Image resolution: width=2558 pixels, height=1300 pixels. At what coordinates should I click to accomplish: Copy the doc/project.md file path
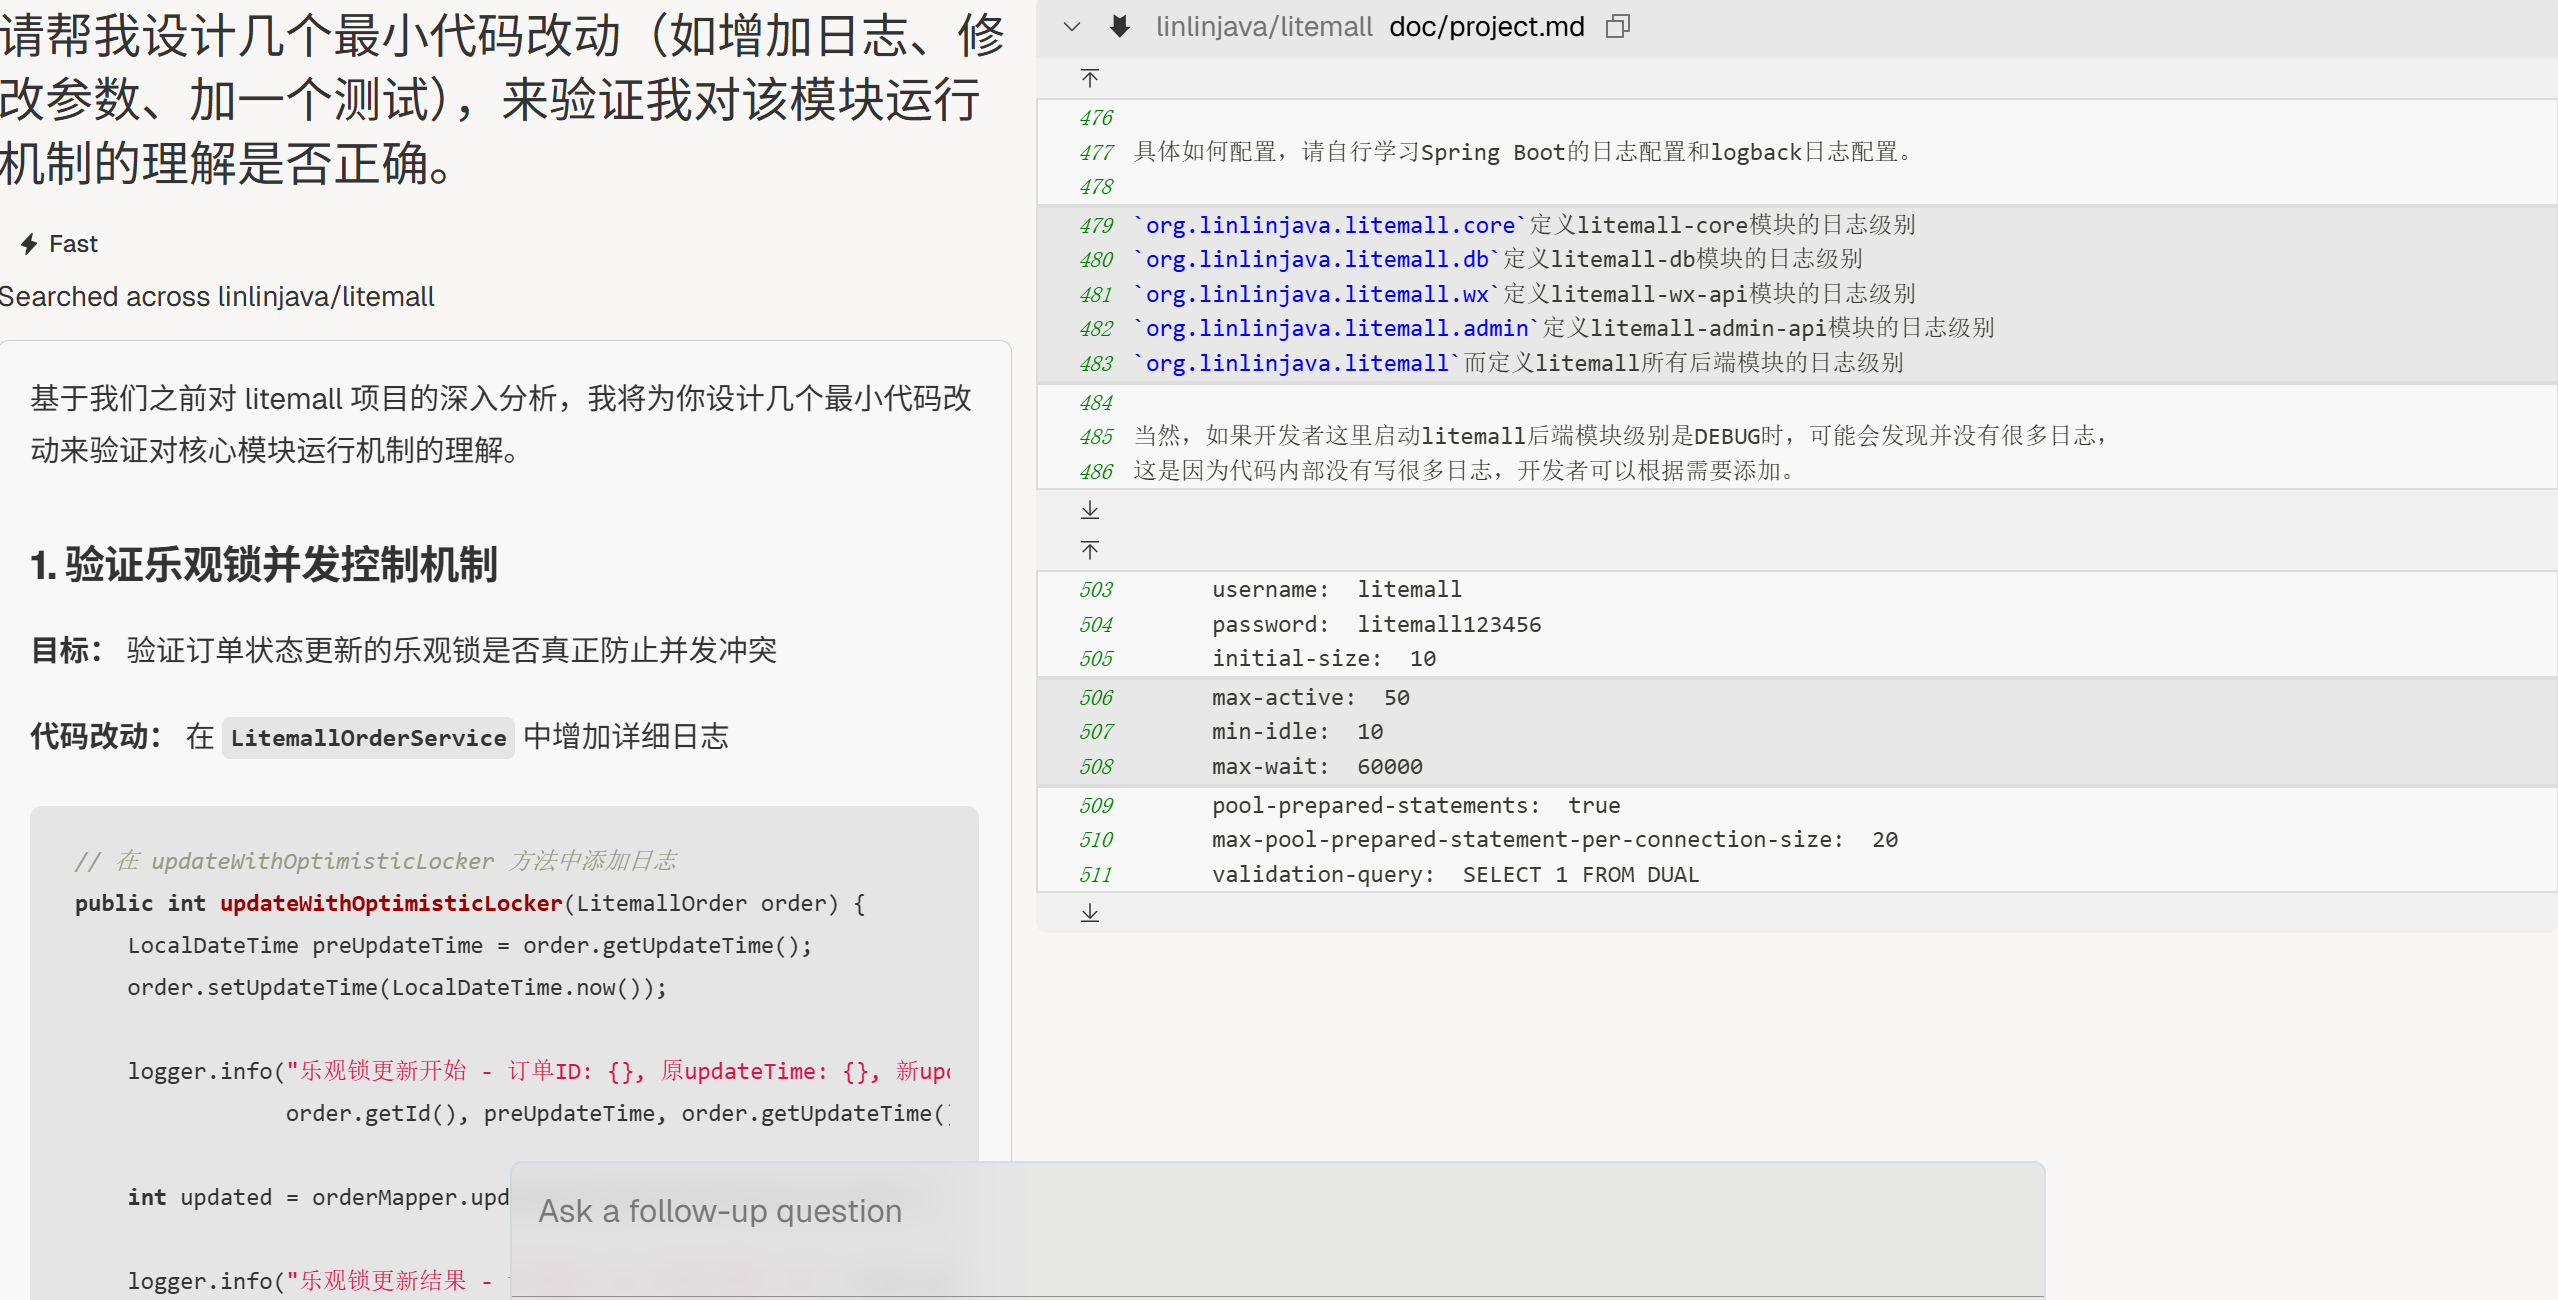coord(1617,27)
